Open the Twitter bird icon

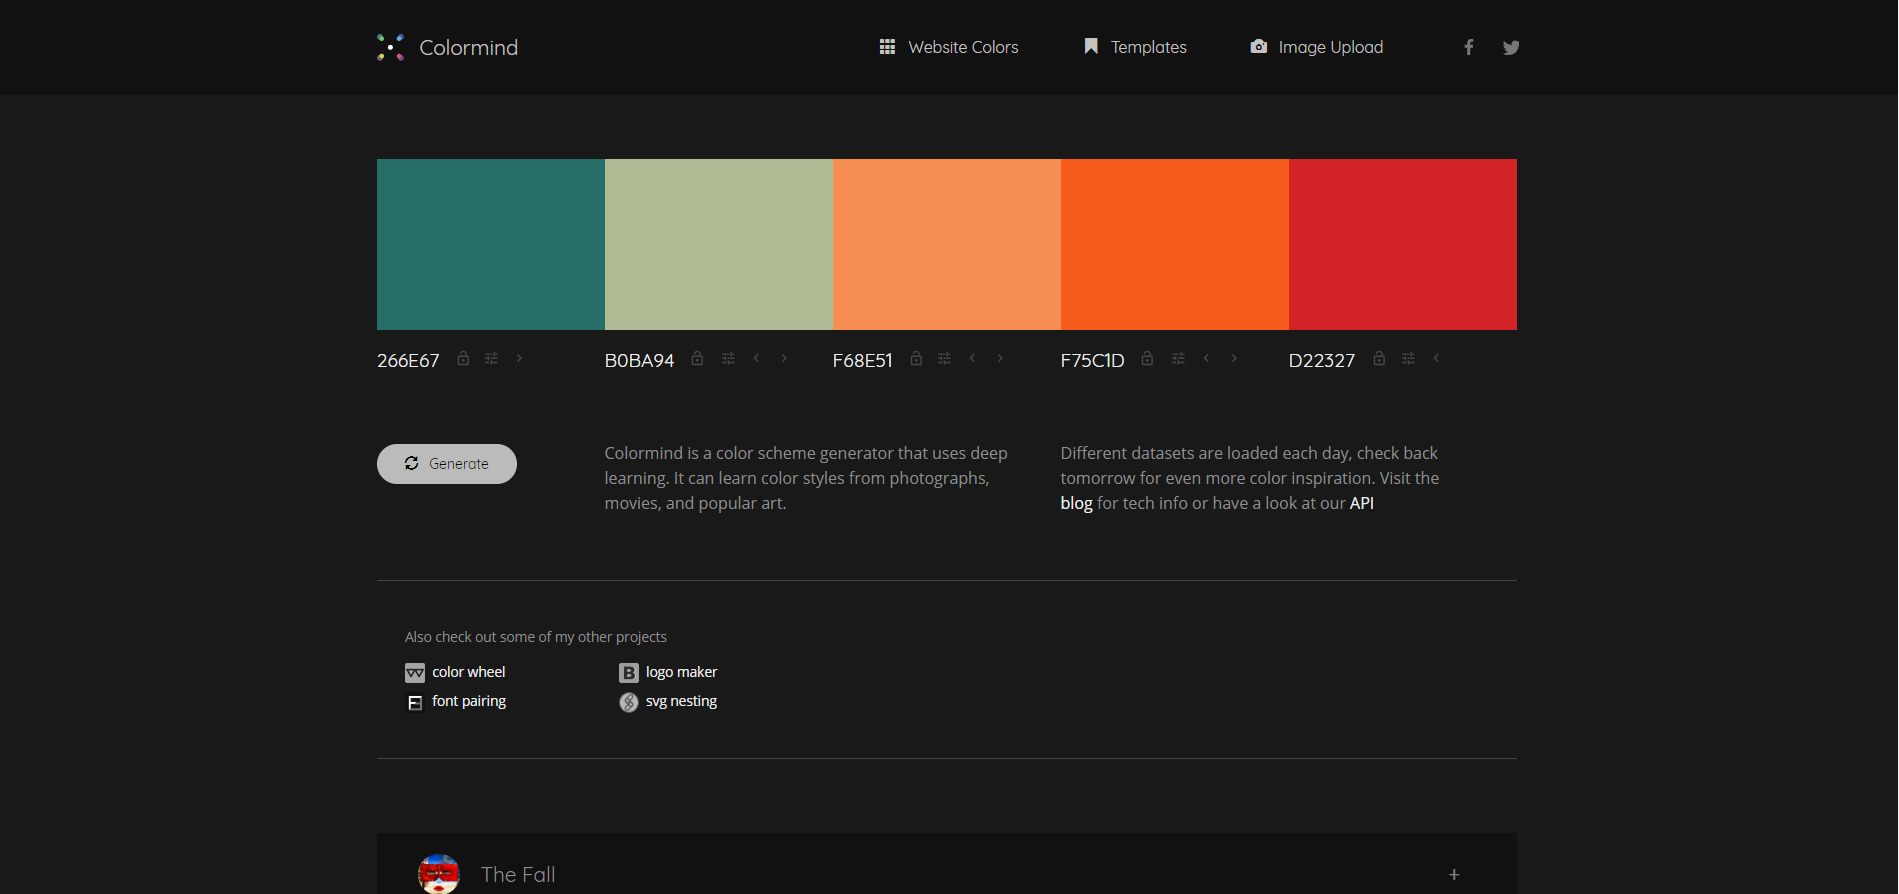[x=1510, y=47]
